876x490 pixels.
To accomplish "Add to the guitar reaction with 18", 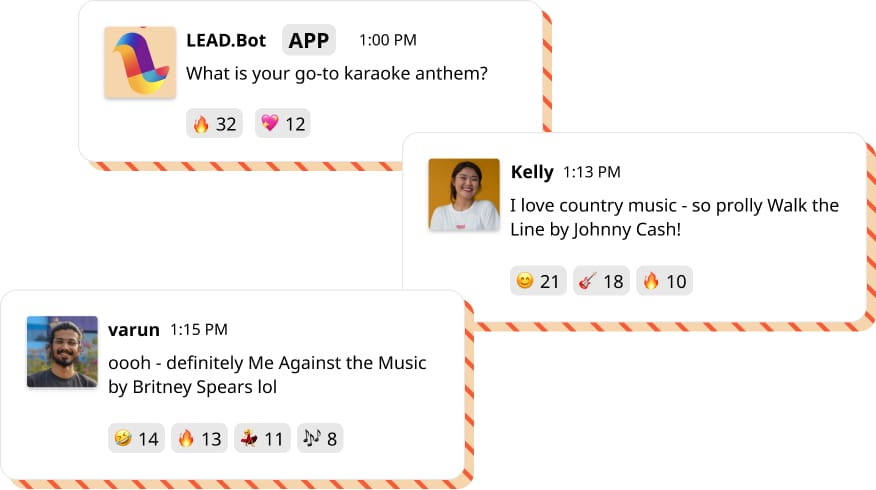I will point(601,281).
